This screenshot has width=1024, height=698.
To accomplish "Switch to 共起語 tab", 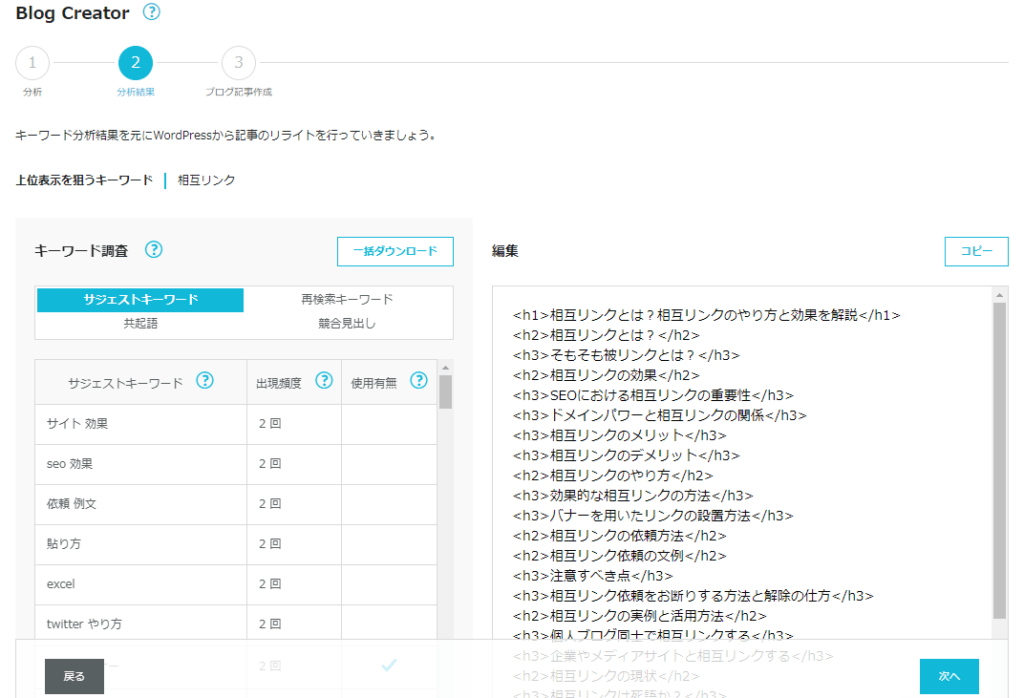I will 140,324.
